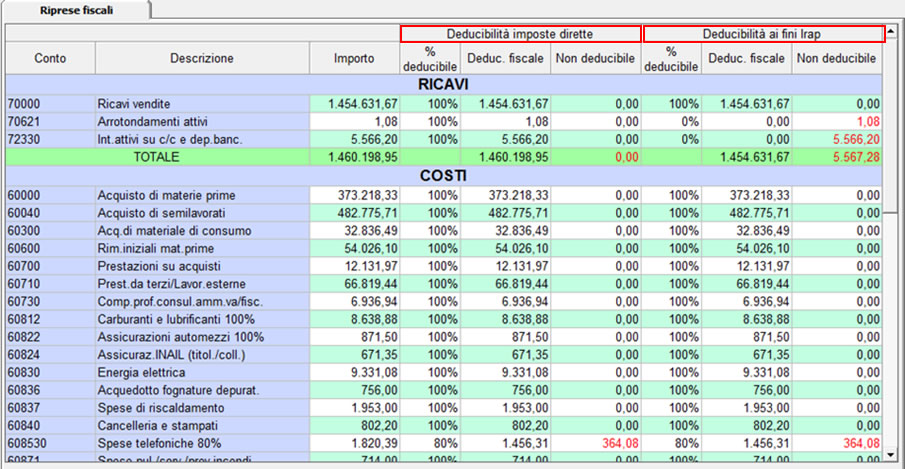The width and height of the screenshot is (905, 469).
Task: Select account 60824 cell
Action: pyautogui.click(x=50, y=355)
